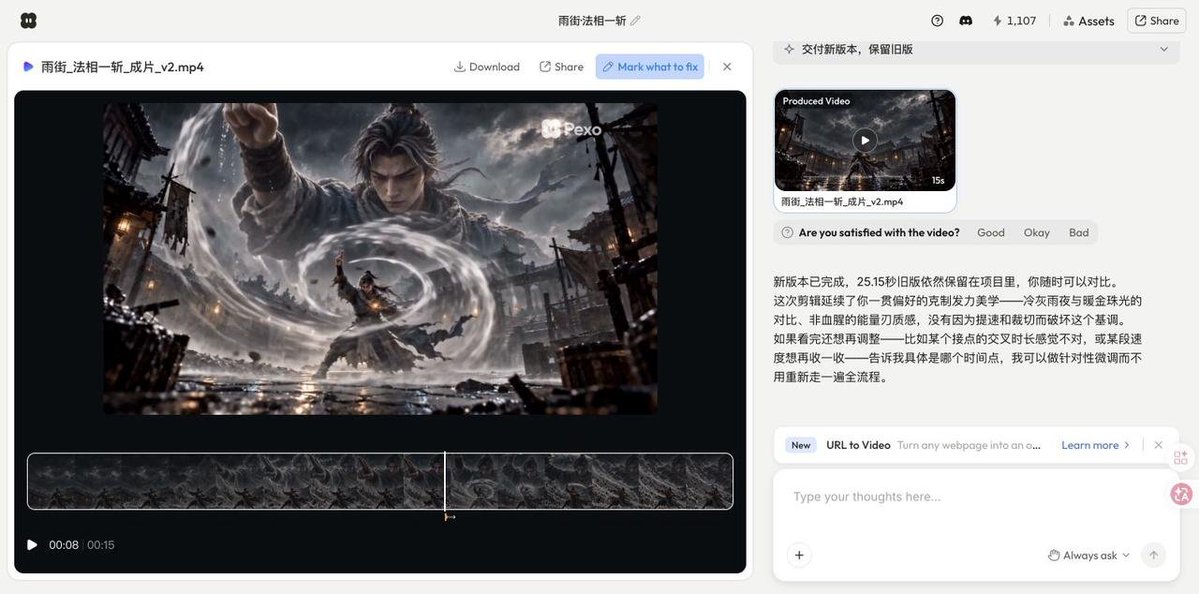Click the video file type icon

[x=28, y=67]
